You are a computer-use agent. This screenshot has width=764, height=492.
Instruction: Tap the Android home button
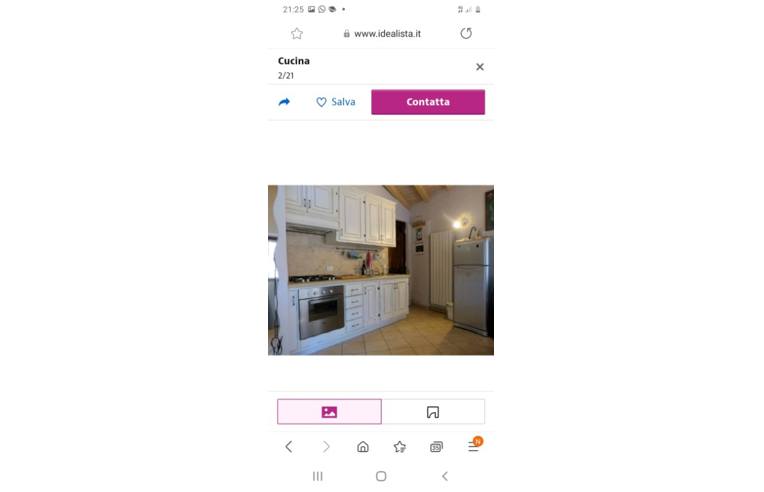(381, 476)
